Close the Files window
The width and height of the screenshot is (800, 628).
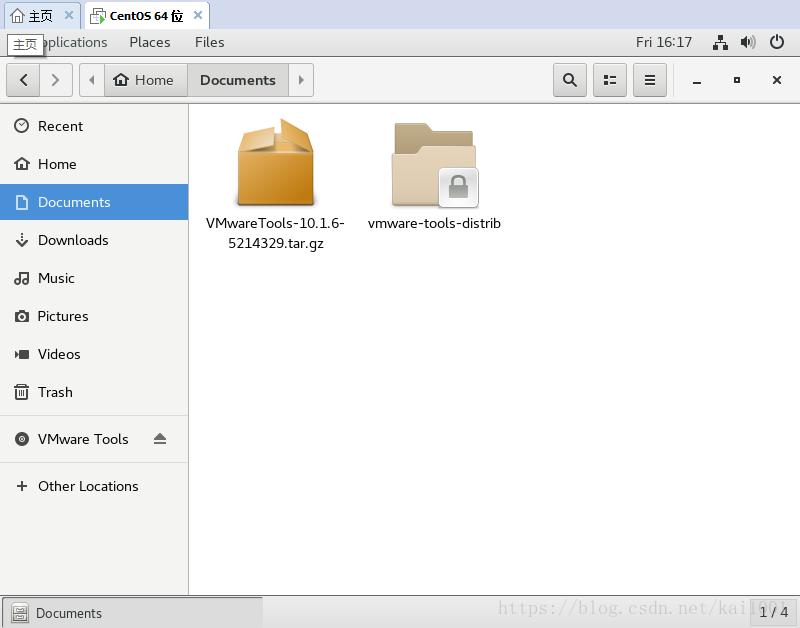tap(777, 80)
